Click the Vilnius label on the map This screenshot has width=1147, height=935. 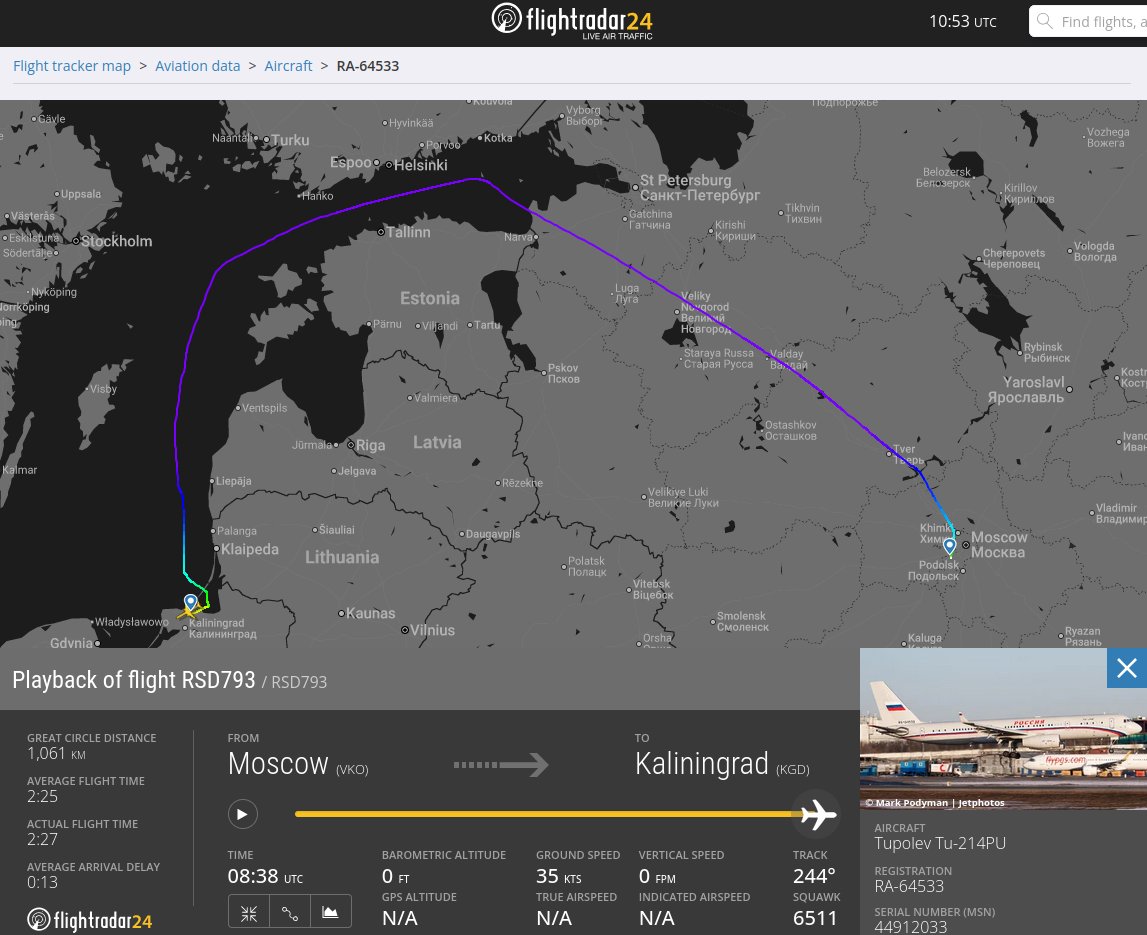[432, 630]
